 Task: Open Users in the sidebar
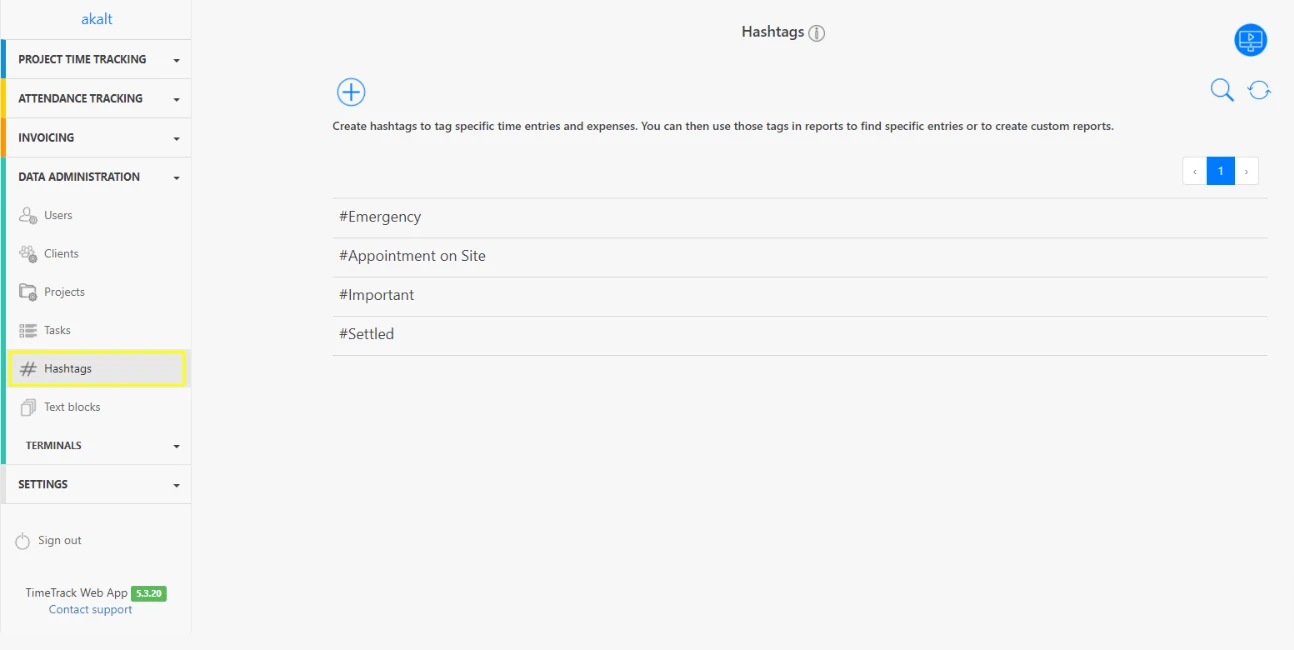click(58, 215)
